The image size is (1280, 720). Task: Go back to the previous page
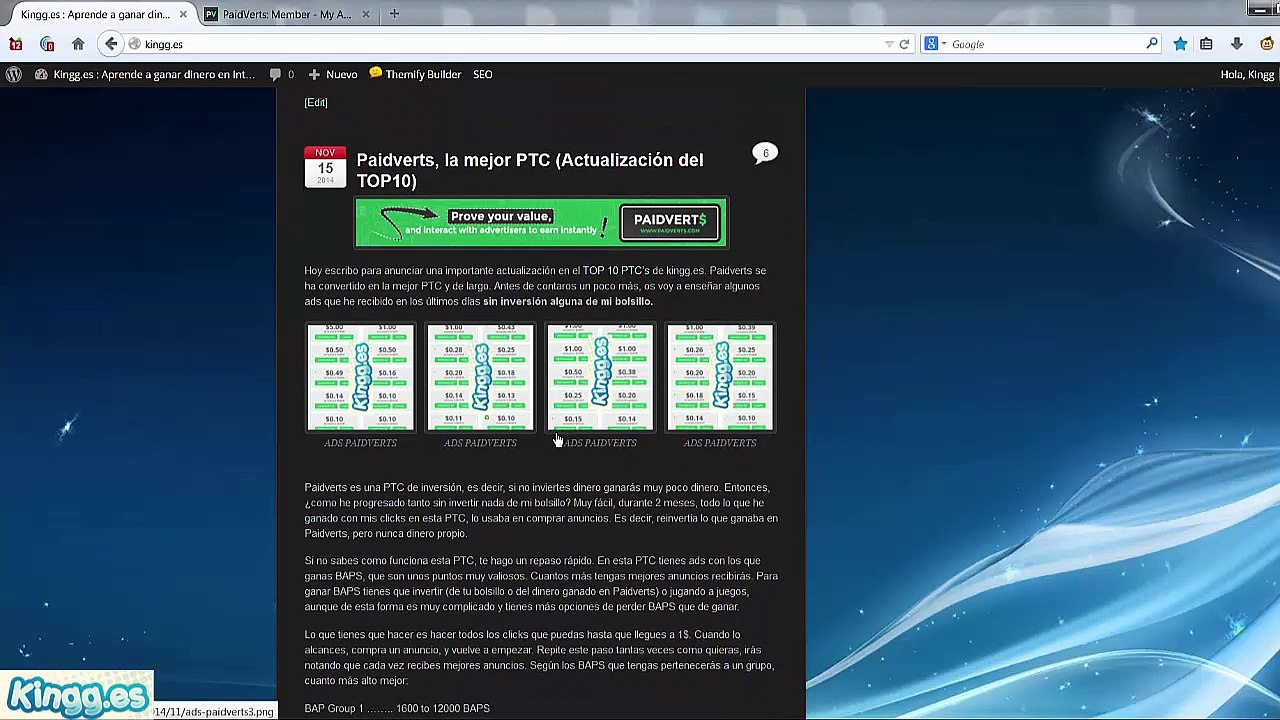(x=111, y=44)
